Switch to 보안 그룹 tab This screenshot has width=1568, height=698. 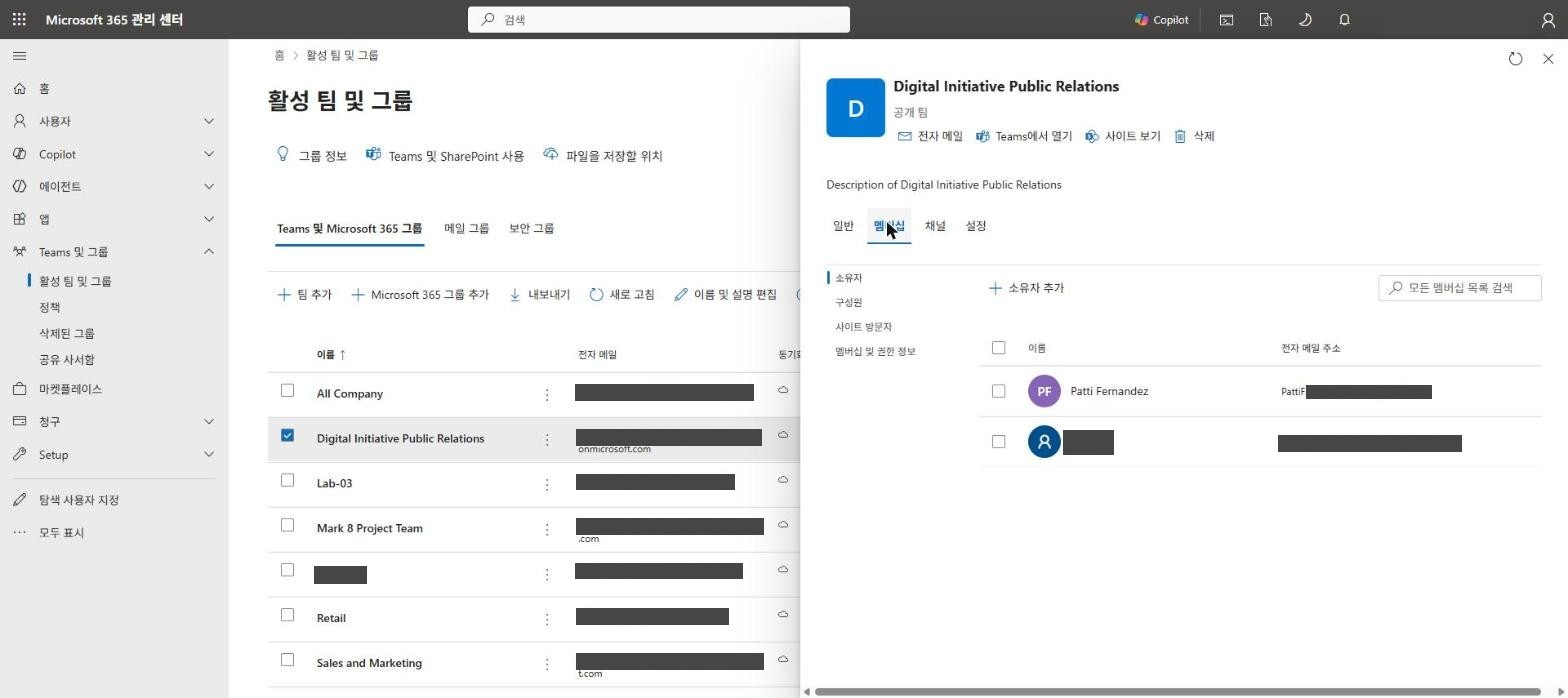[531, 228]
